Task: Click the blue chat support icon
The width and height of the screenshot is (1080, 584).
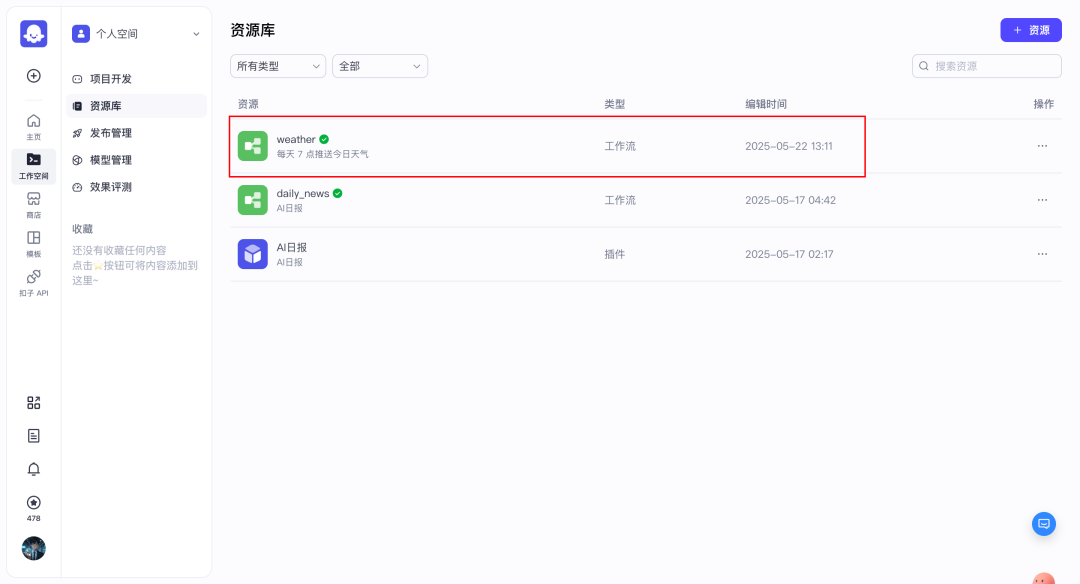Action: click(1044, 523)
